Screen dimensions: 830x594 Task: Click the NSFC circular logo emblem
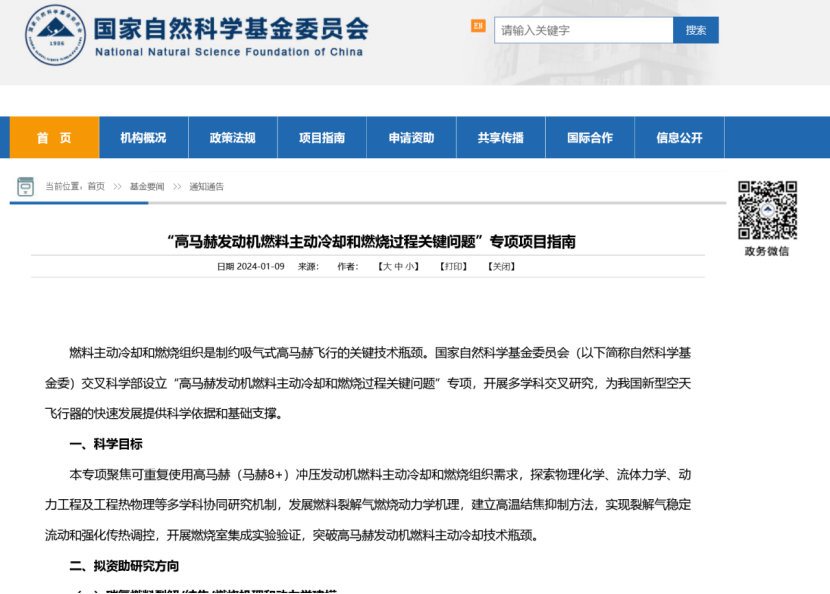[x=55, y=35]
